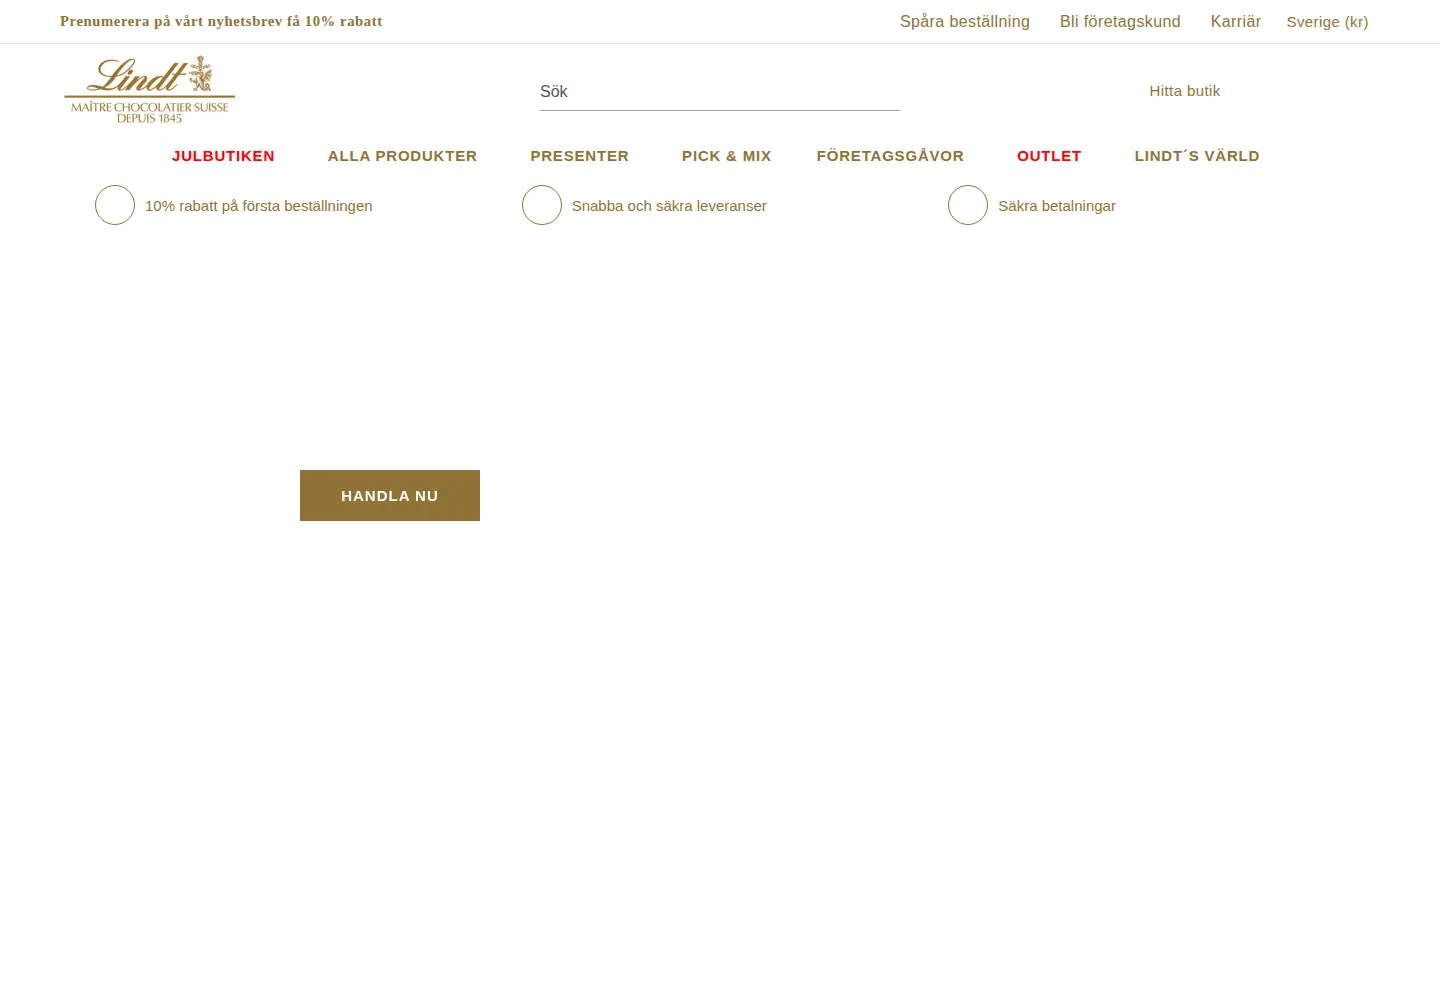Open Hitta butik store locator
1440x1000 pixels.
tap(1184, 91)
